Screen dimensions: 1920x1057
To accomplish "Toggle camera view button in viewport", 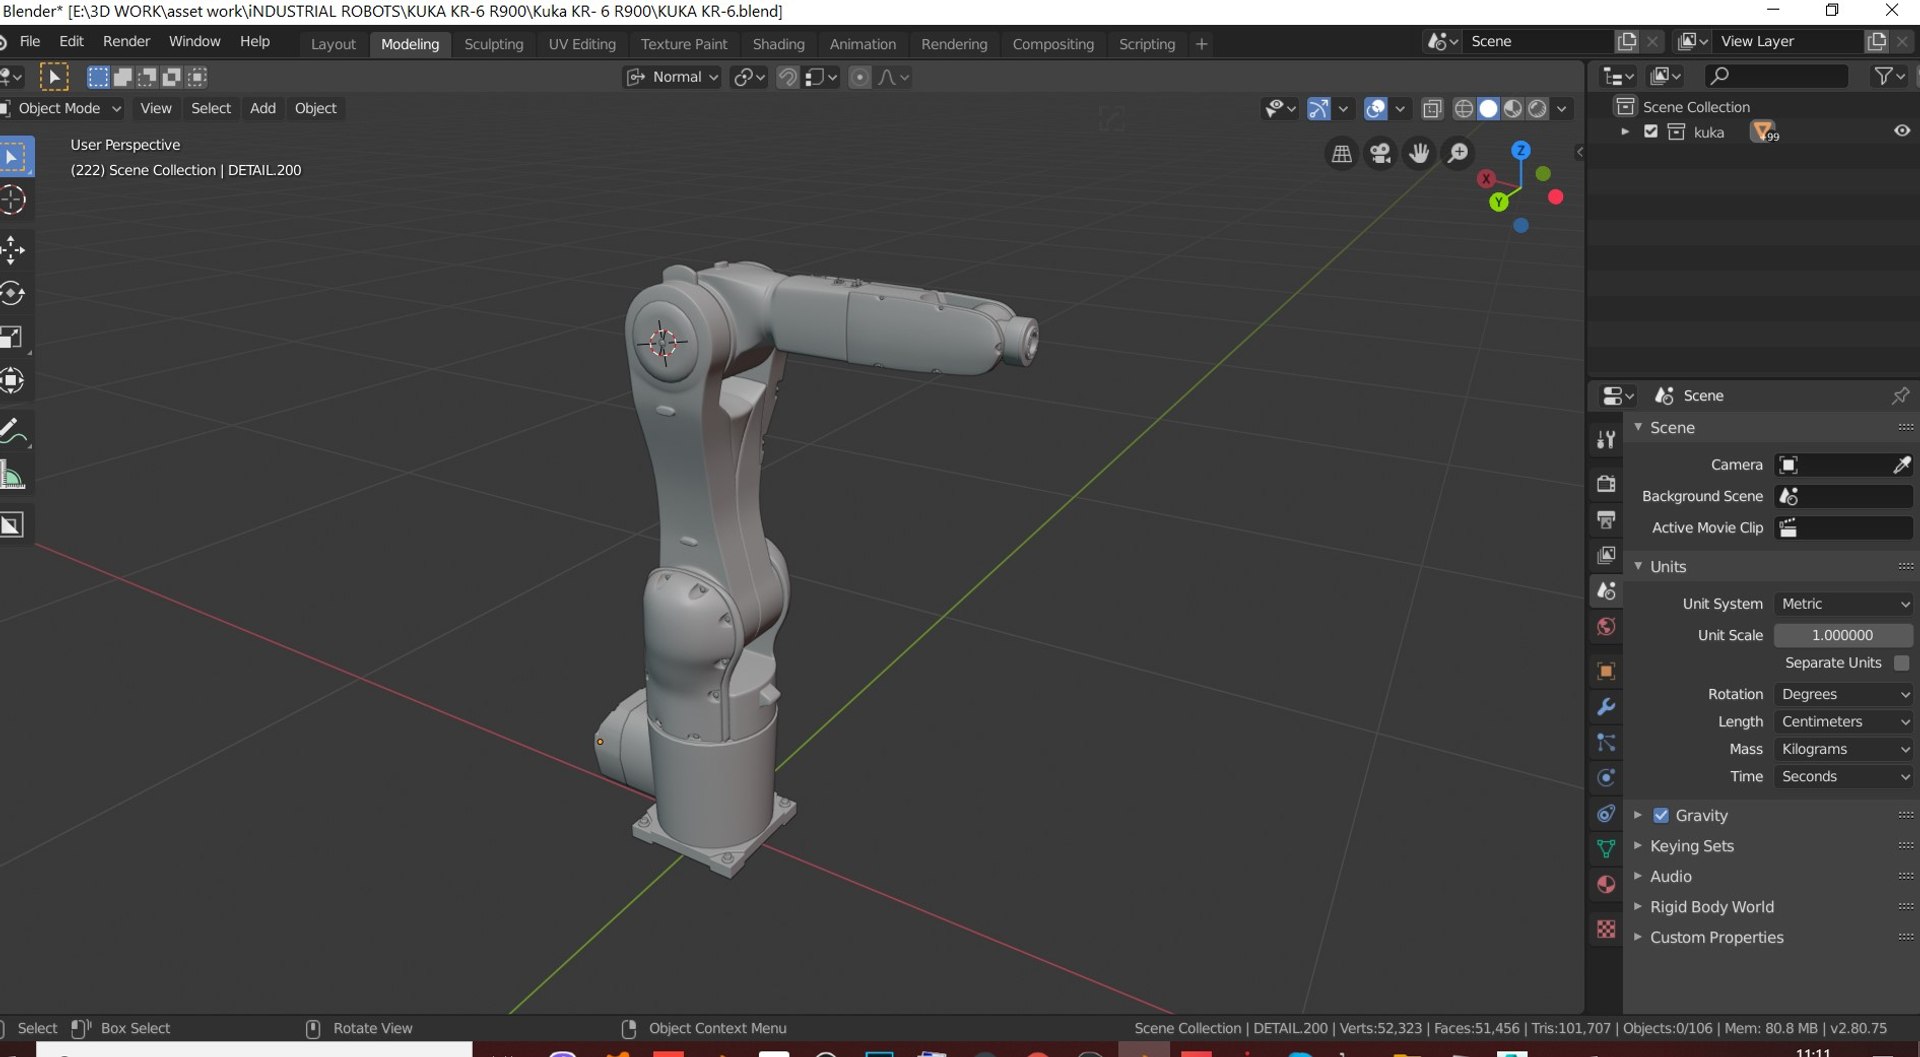I will 1380,153.
